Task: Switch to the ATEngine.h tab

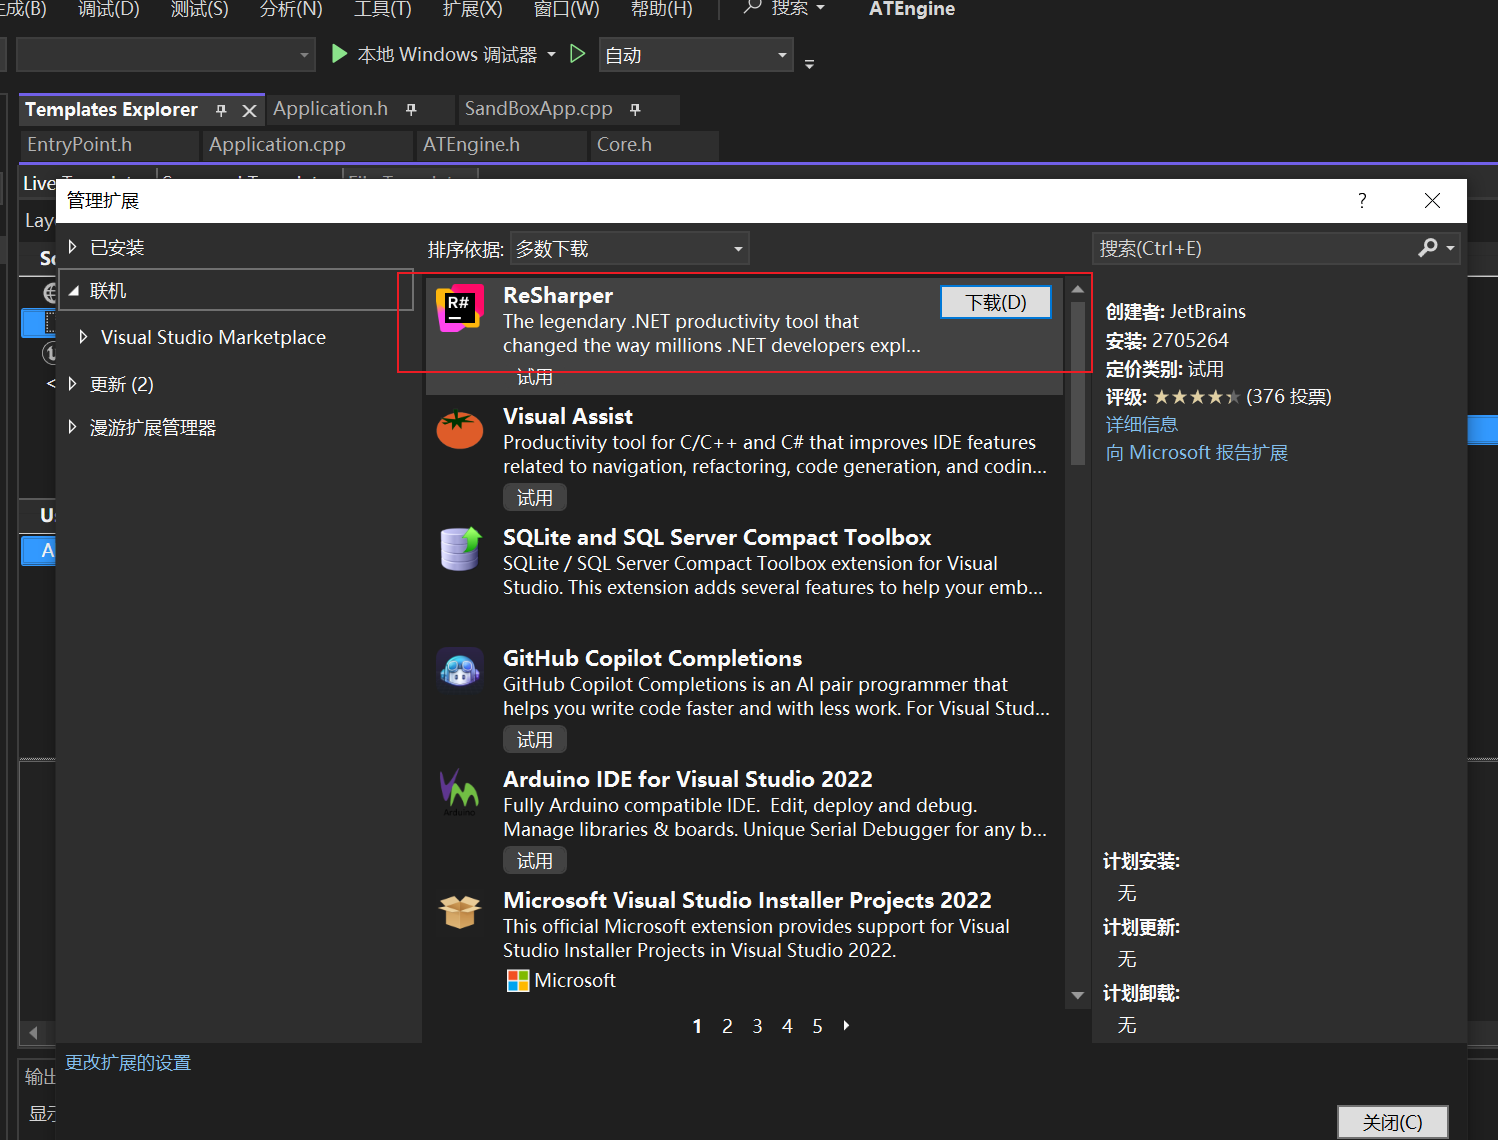Action: (471, 145)
